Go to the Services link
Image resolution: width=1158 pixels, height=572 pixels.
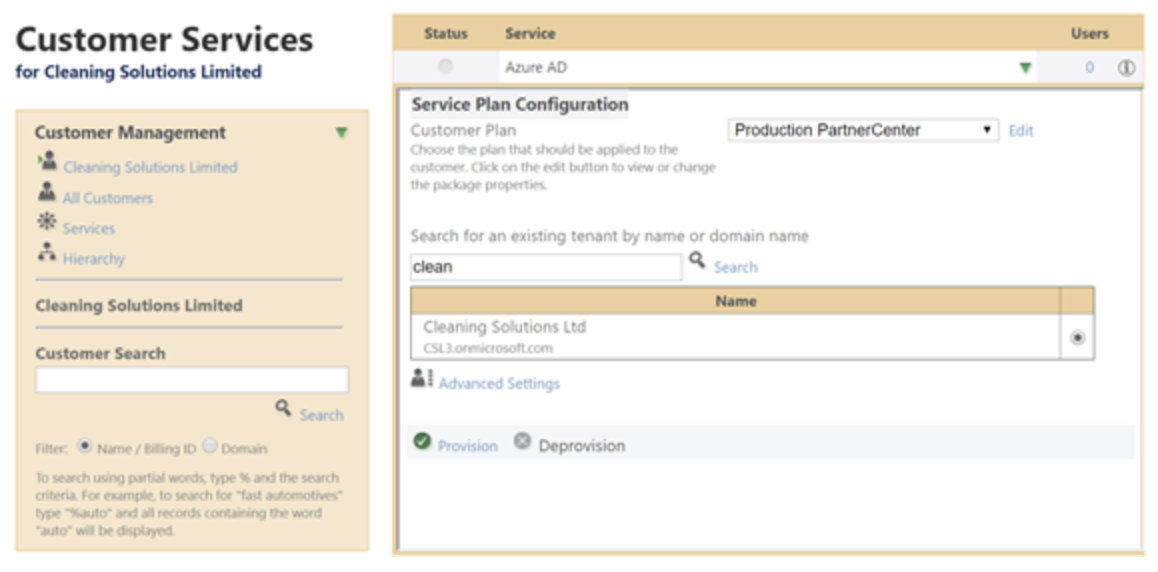click(89, 229)
